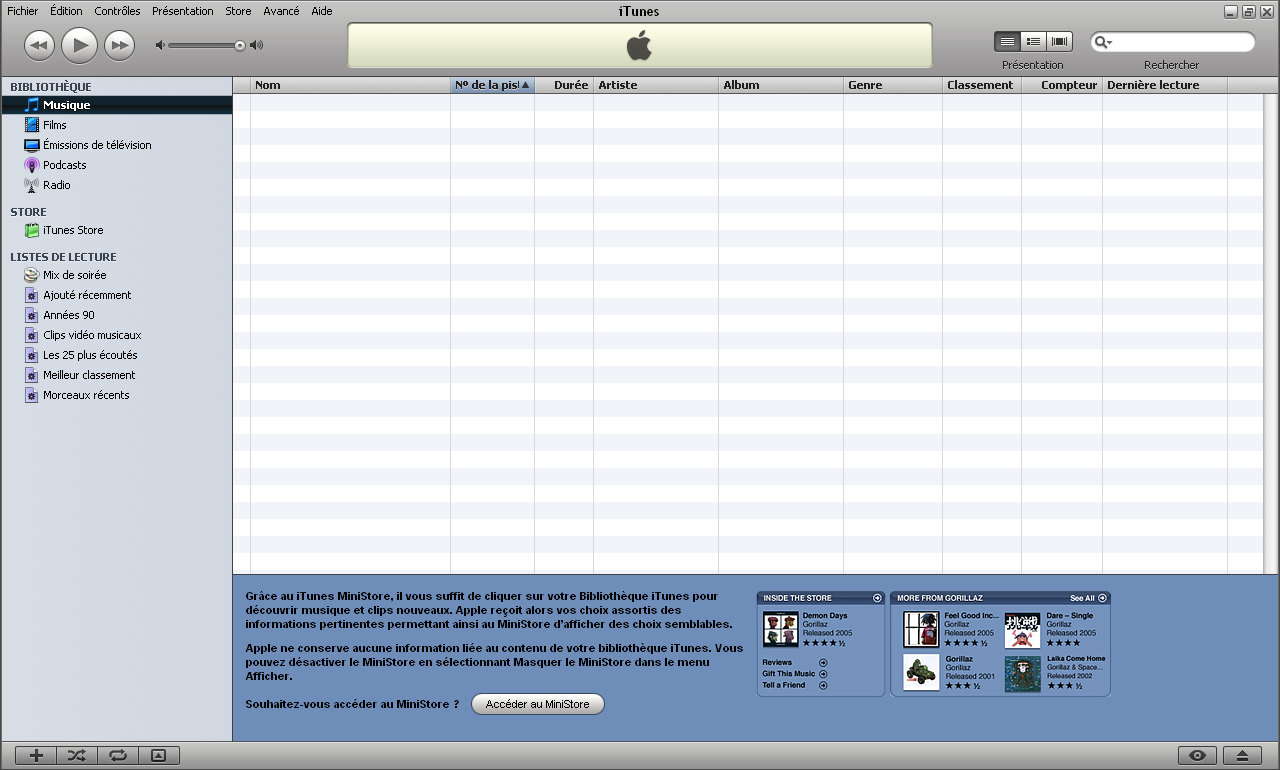
Task: Toggle the artwork viewer button
Action: coord(158,755)
